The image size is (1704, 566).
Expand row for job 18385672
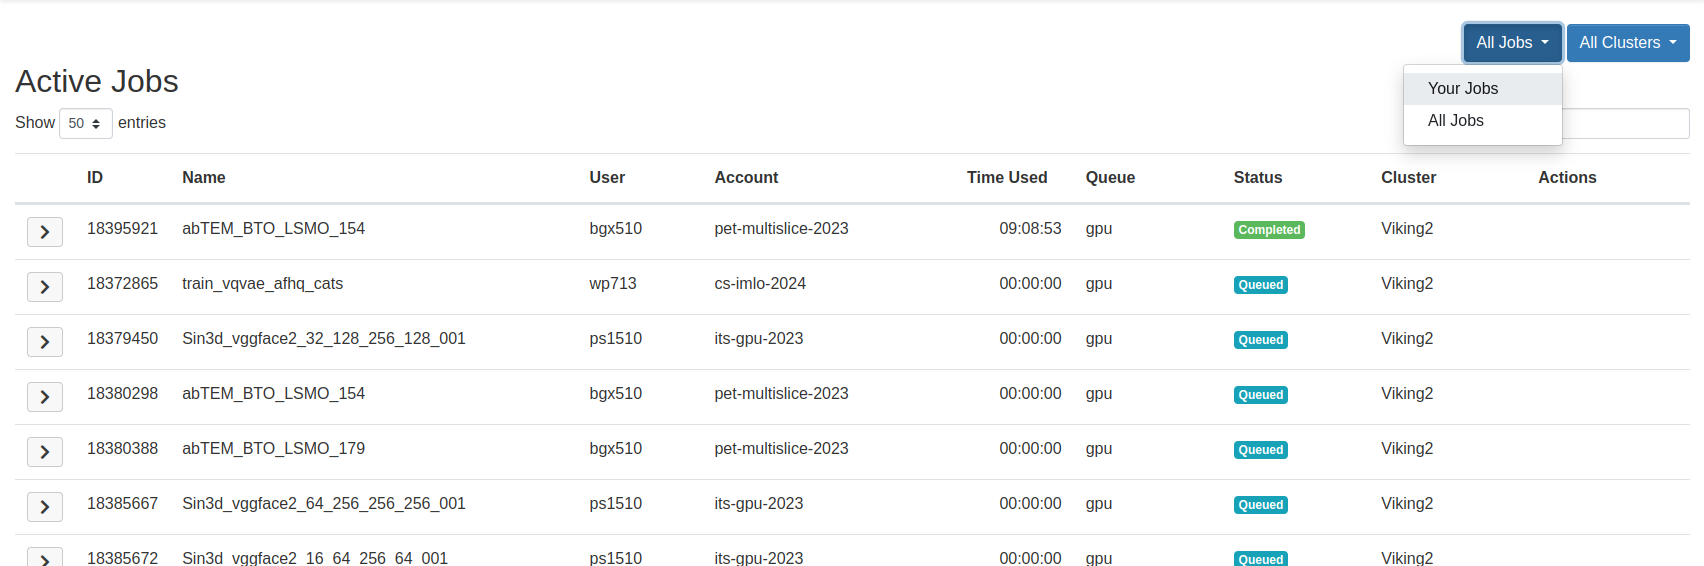coord(45,558)
